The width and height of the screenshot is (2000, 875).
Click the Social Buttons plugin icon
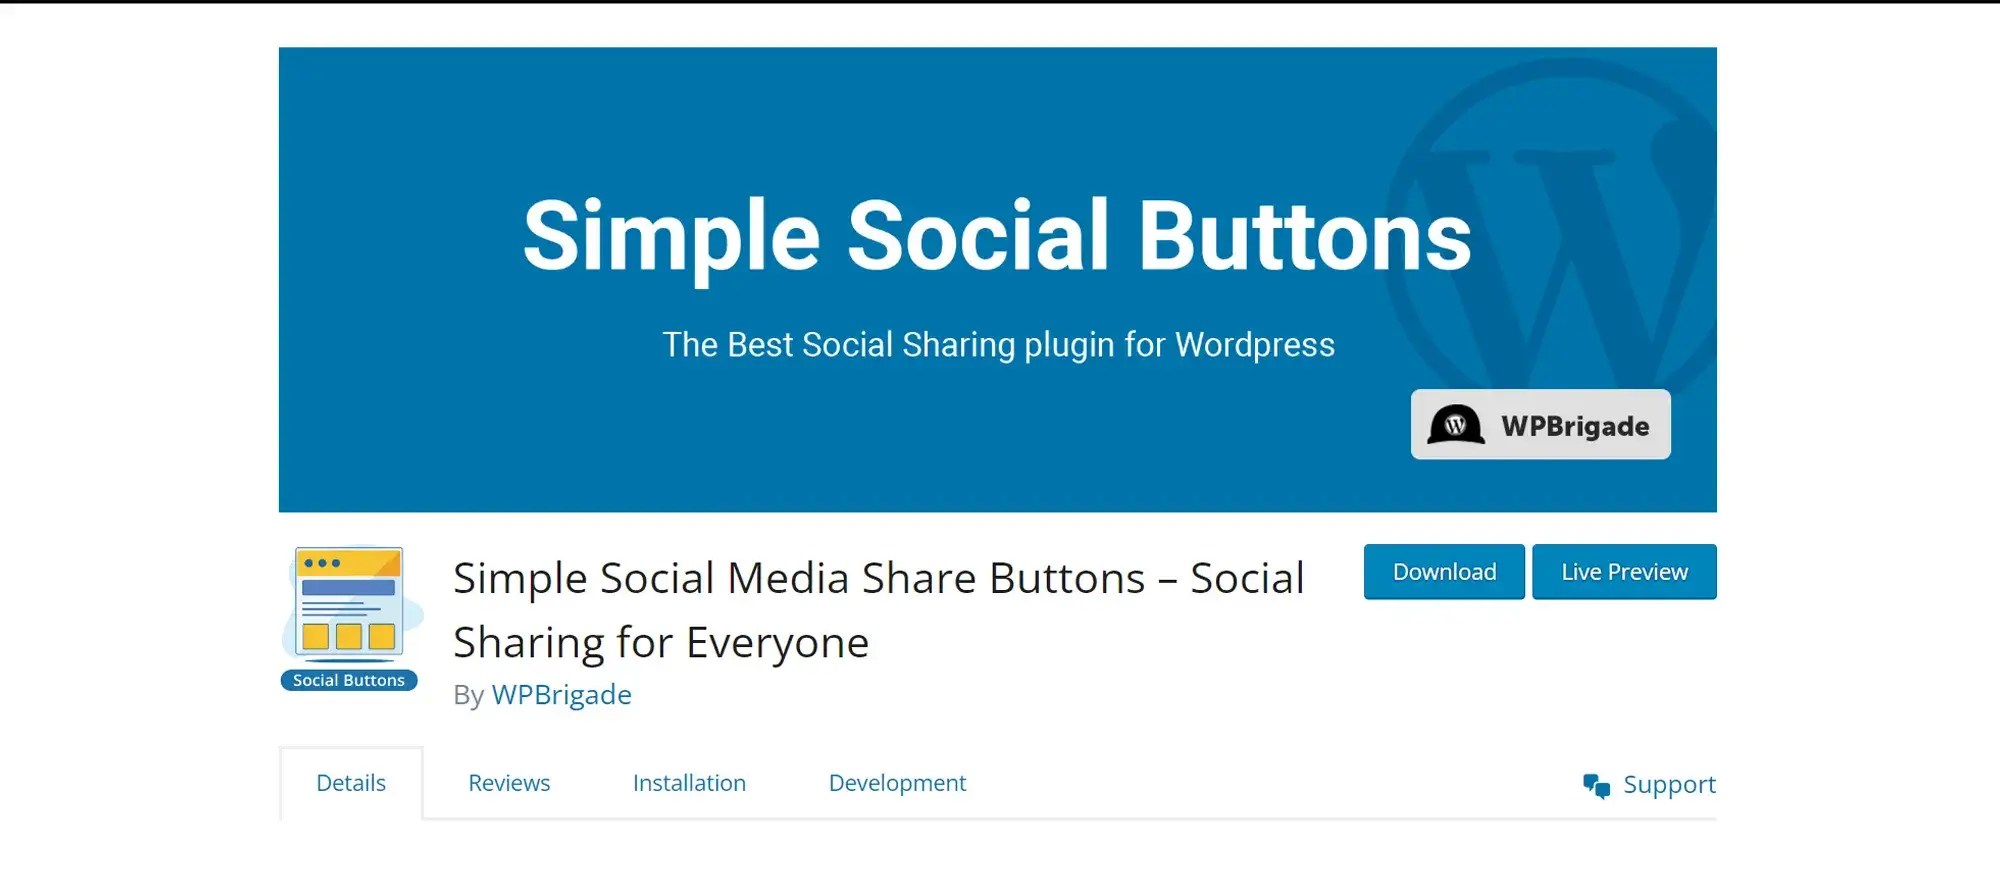click(351, 618)
